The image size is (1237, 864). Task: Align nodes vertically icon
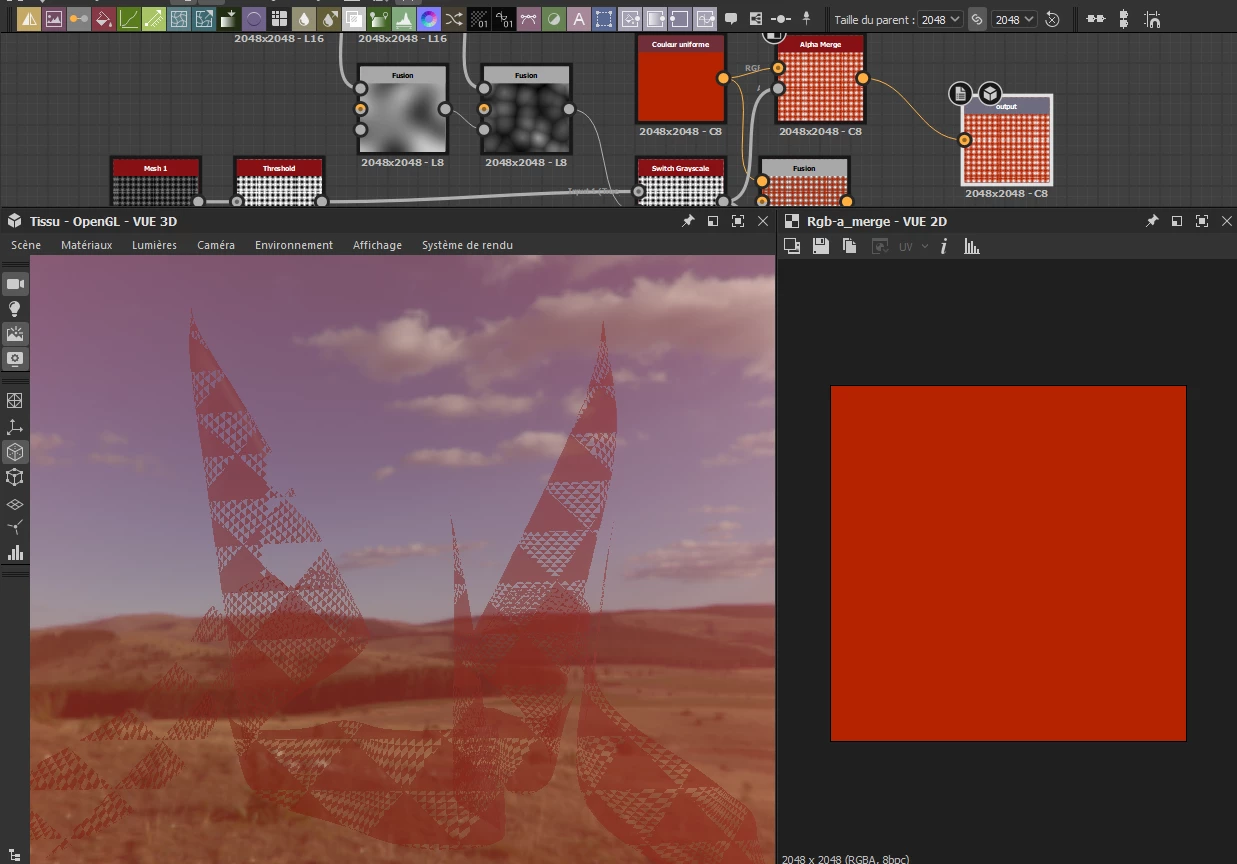click(1124, 18)
